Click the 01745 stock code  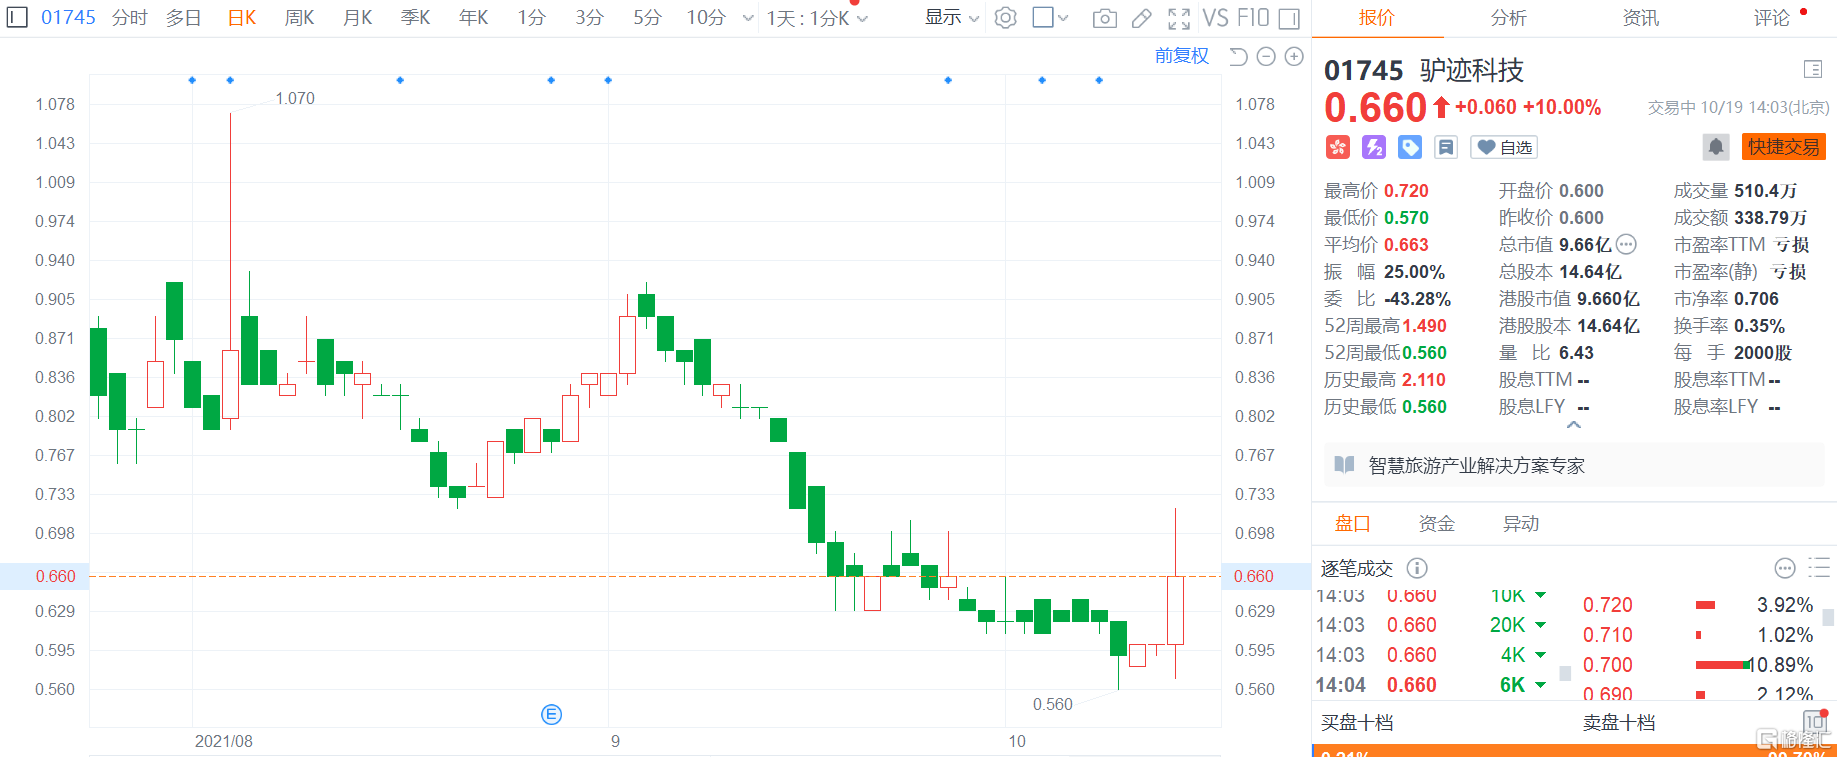[x=68, y=17]
